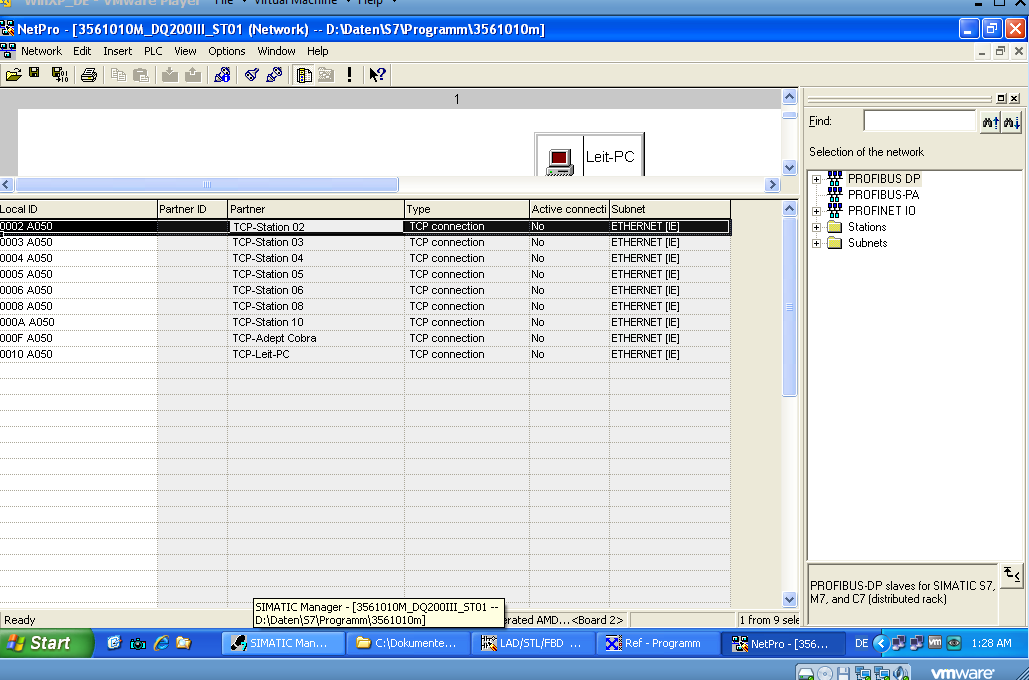Open the View menu

(185, 51)
